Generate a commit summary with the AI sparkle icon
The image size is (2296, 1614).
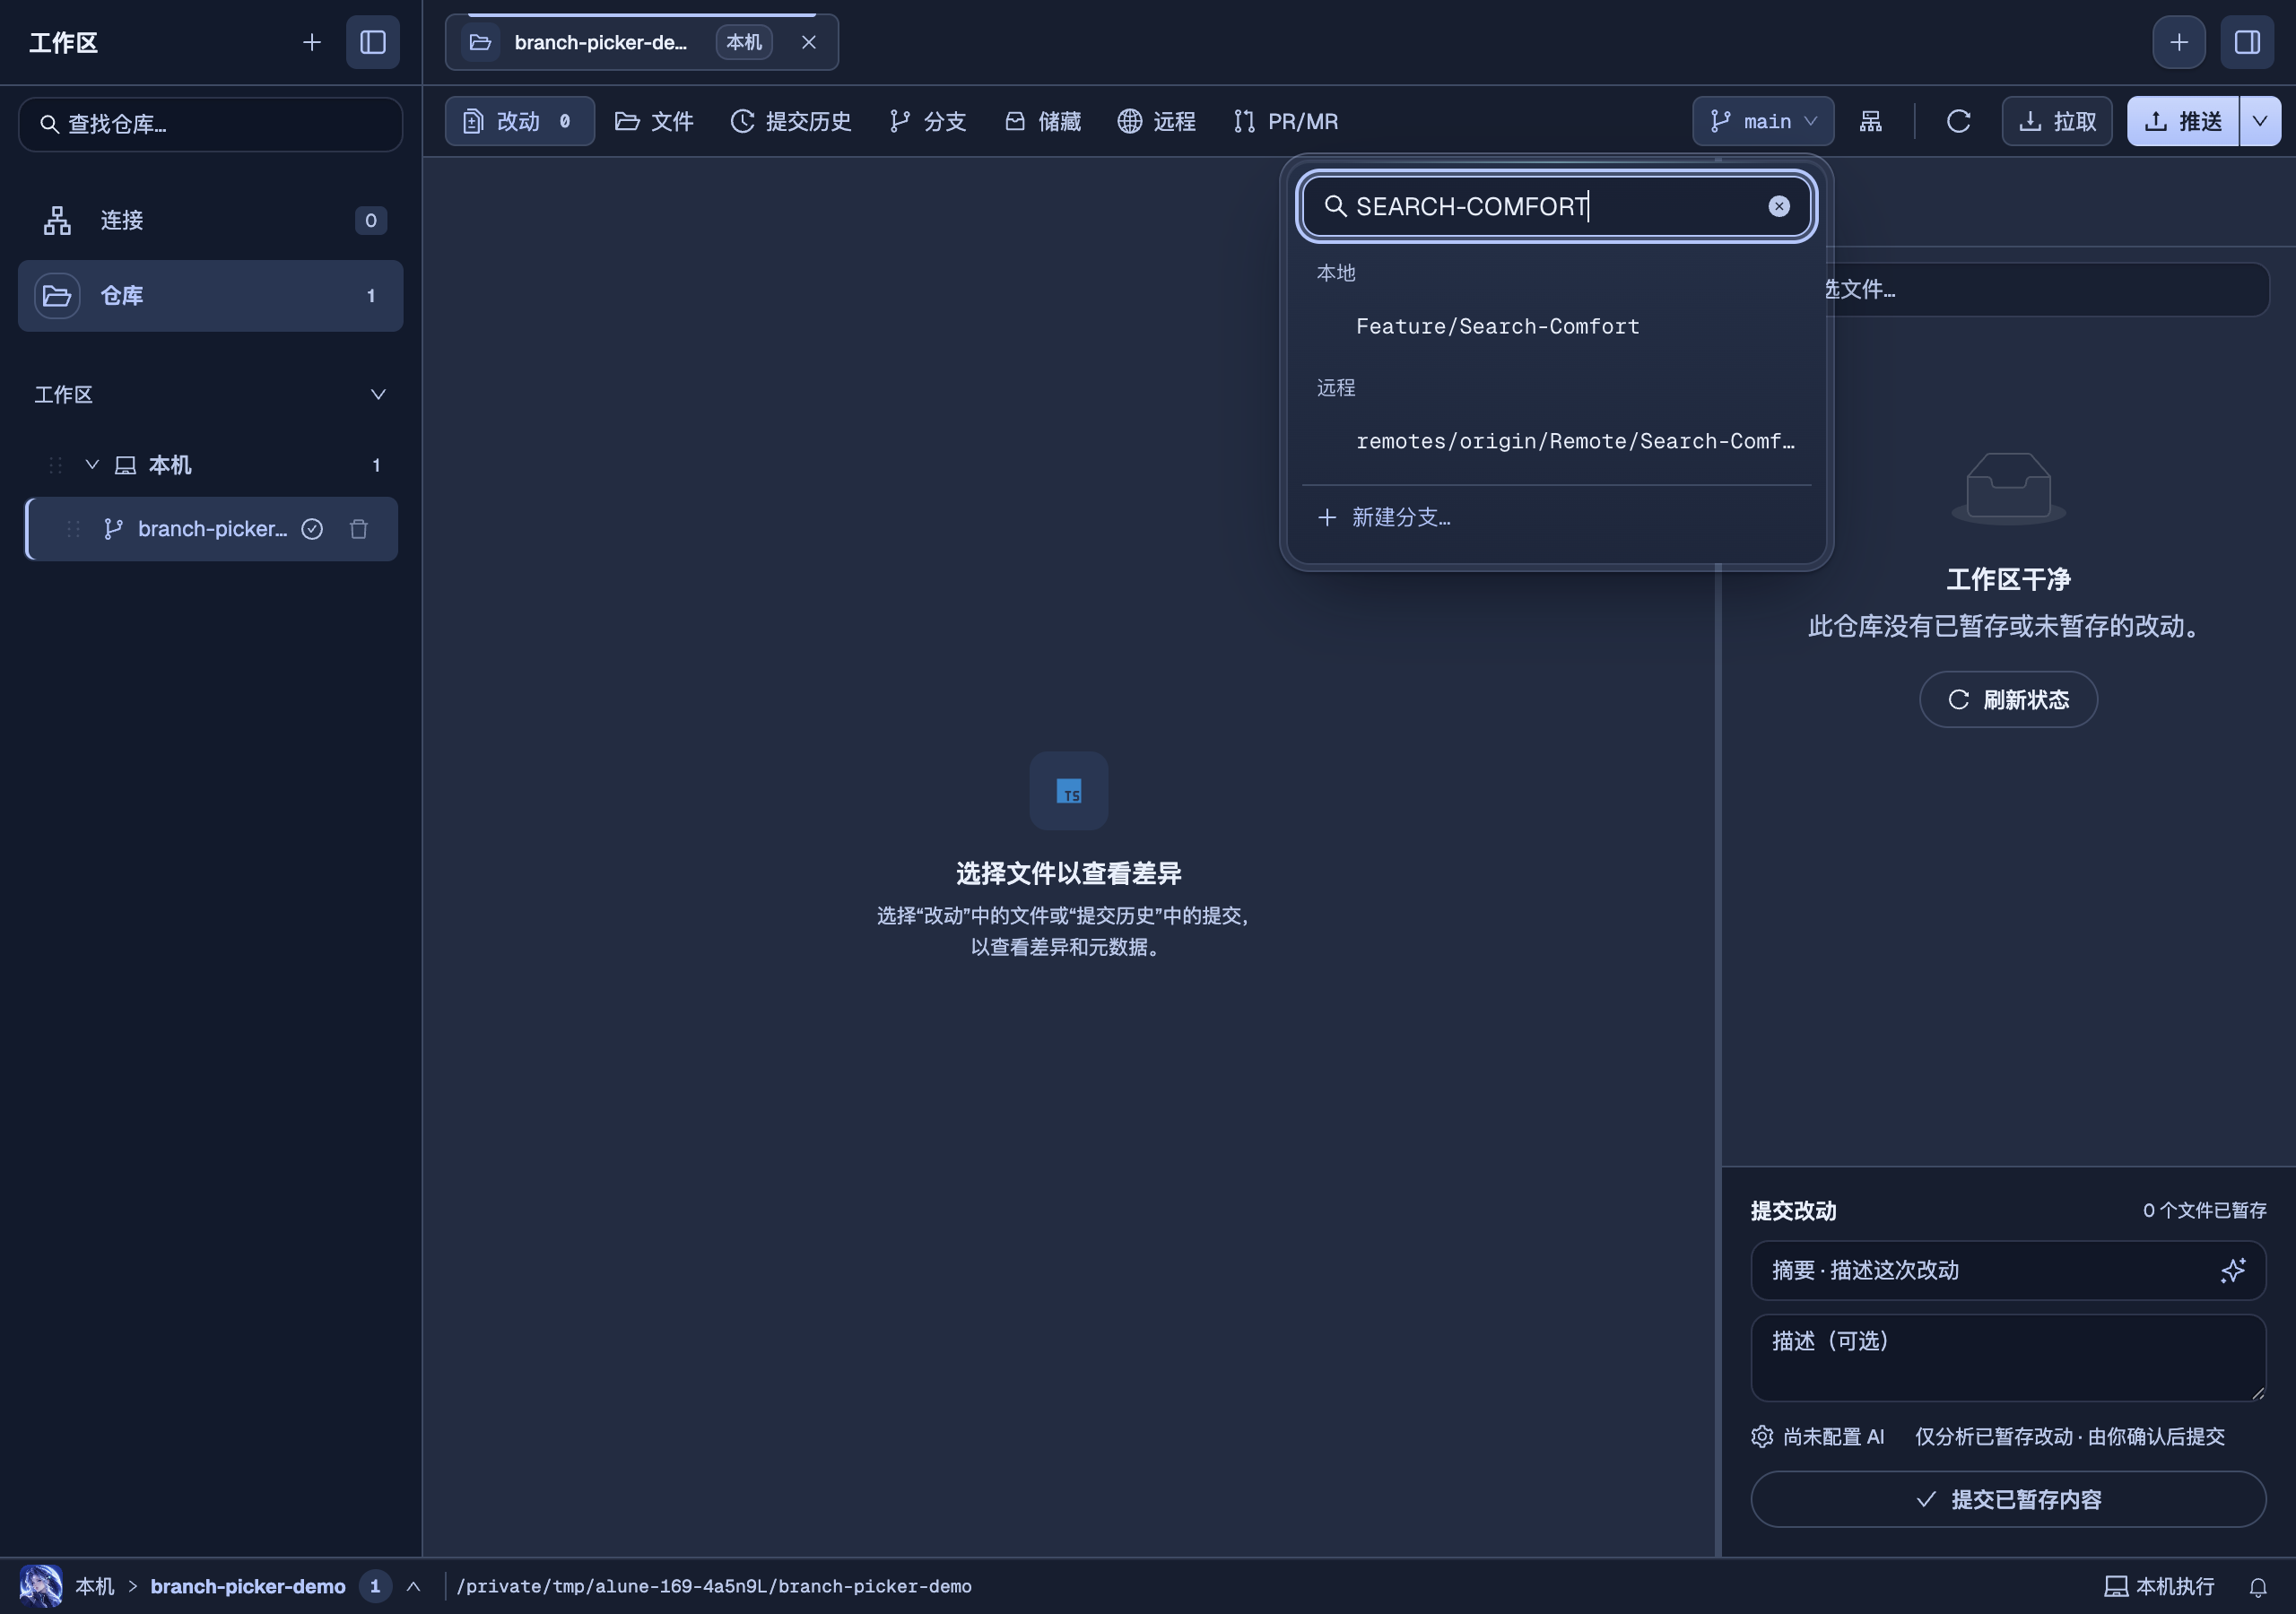(2233, 1270)
